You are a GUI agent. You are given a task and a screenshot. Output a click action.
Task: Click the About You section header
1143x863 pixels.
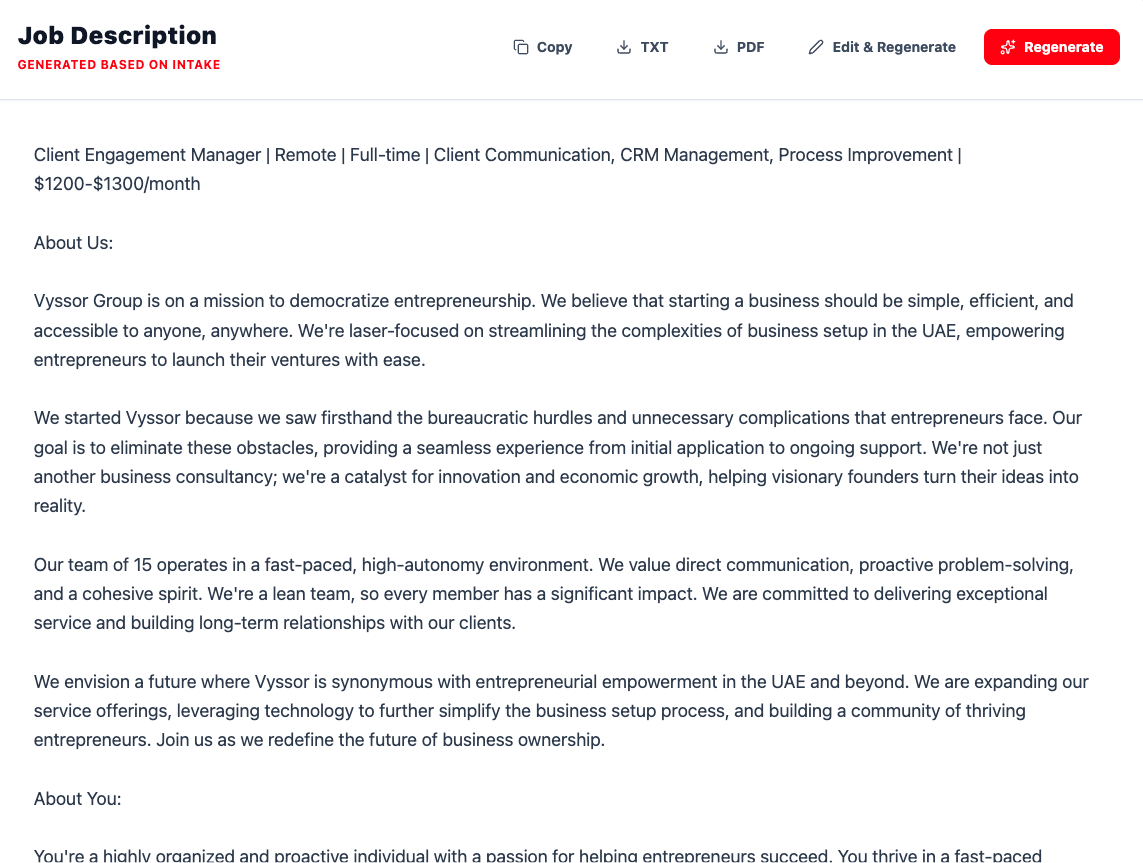pyautogui.click(x=77, y=798)
